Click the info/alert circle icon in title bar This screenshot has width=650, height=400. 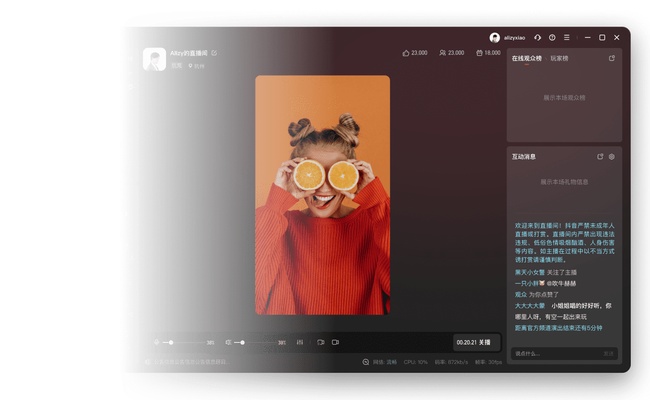[x=552, y=37]
